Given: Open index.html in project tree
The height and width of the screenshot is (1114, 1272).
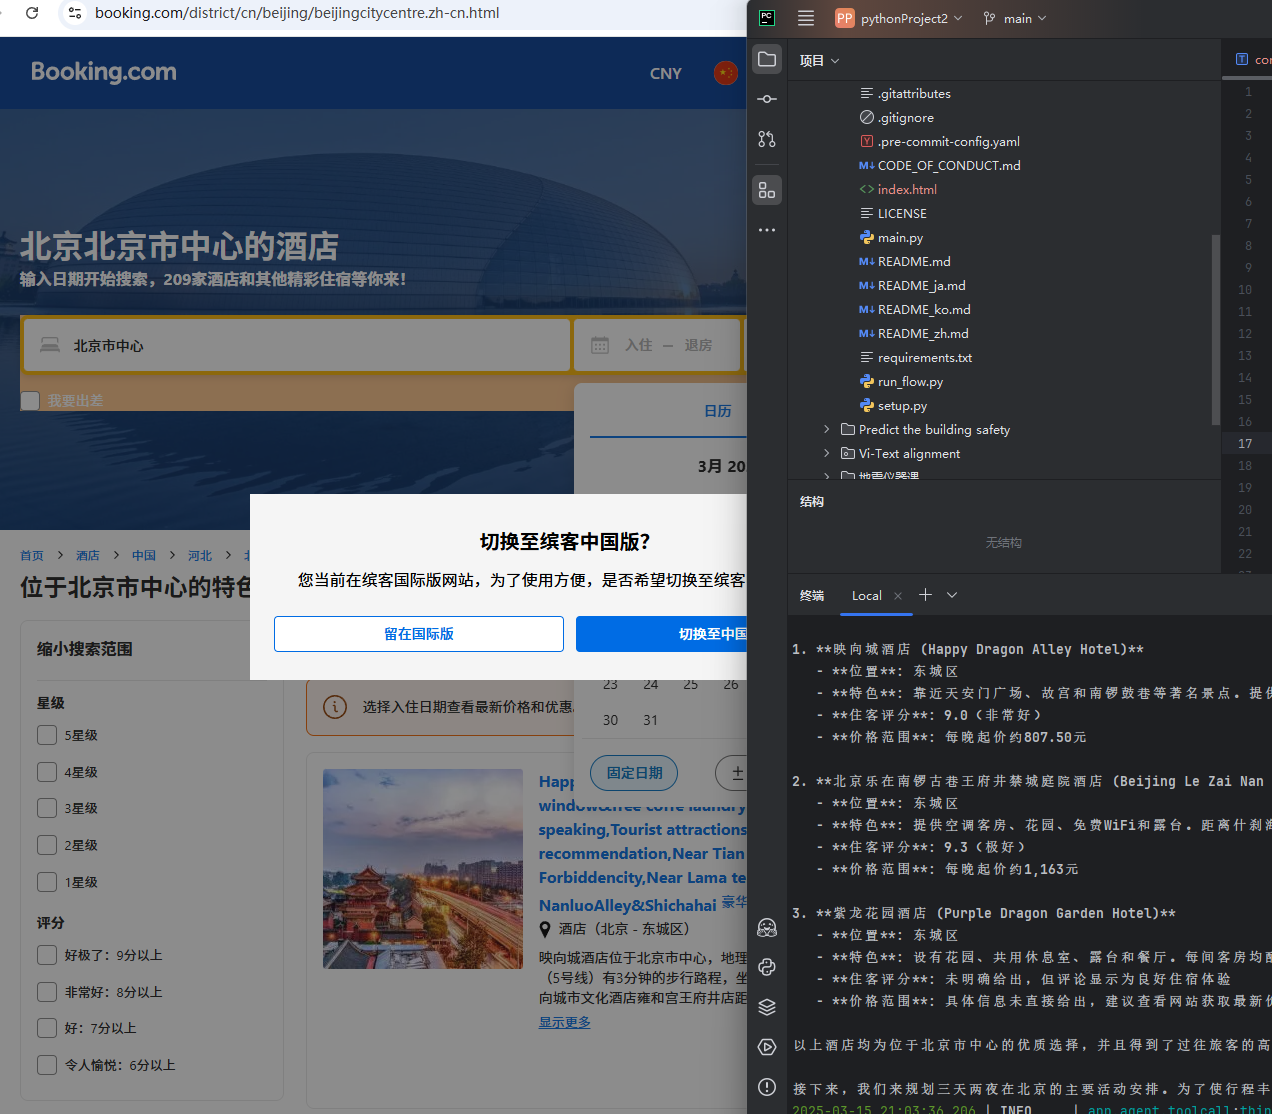Looking at the screenshot, I should click(907, 190).
